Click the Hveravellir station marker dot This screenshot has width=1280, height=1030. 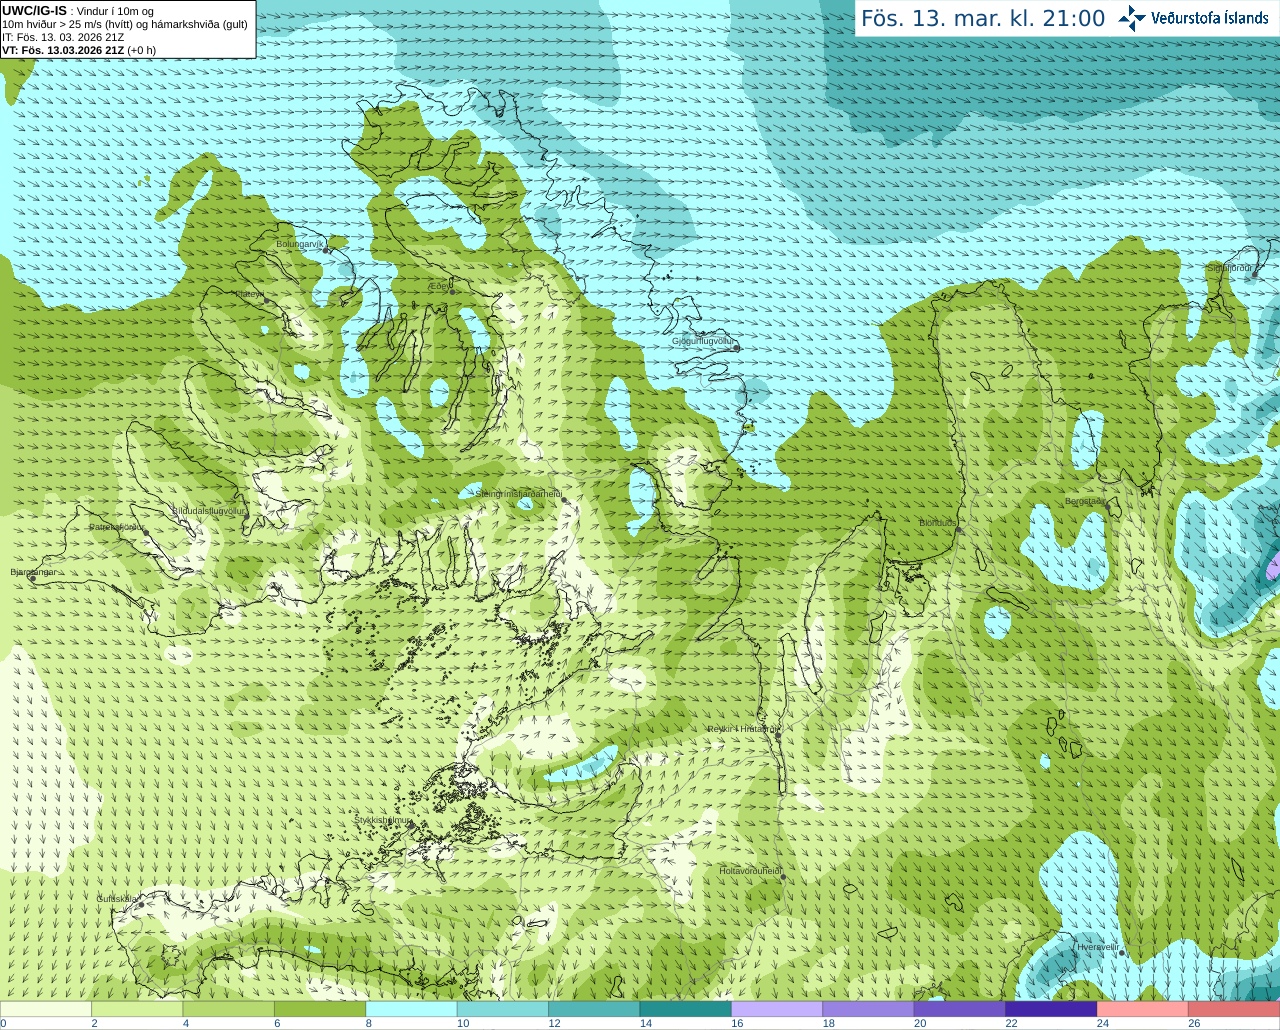click(x=1122, y=953)
